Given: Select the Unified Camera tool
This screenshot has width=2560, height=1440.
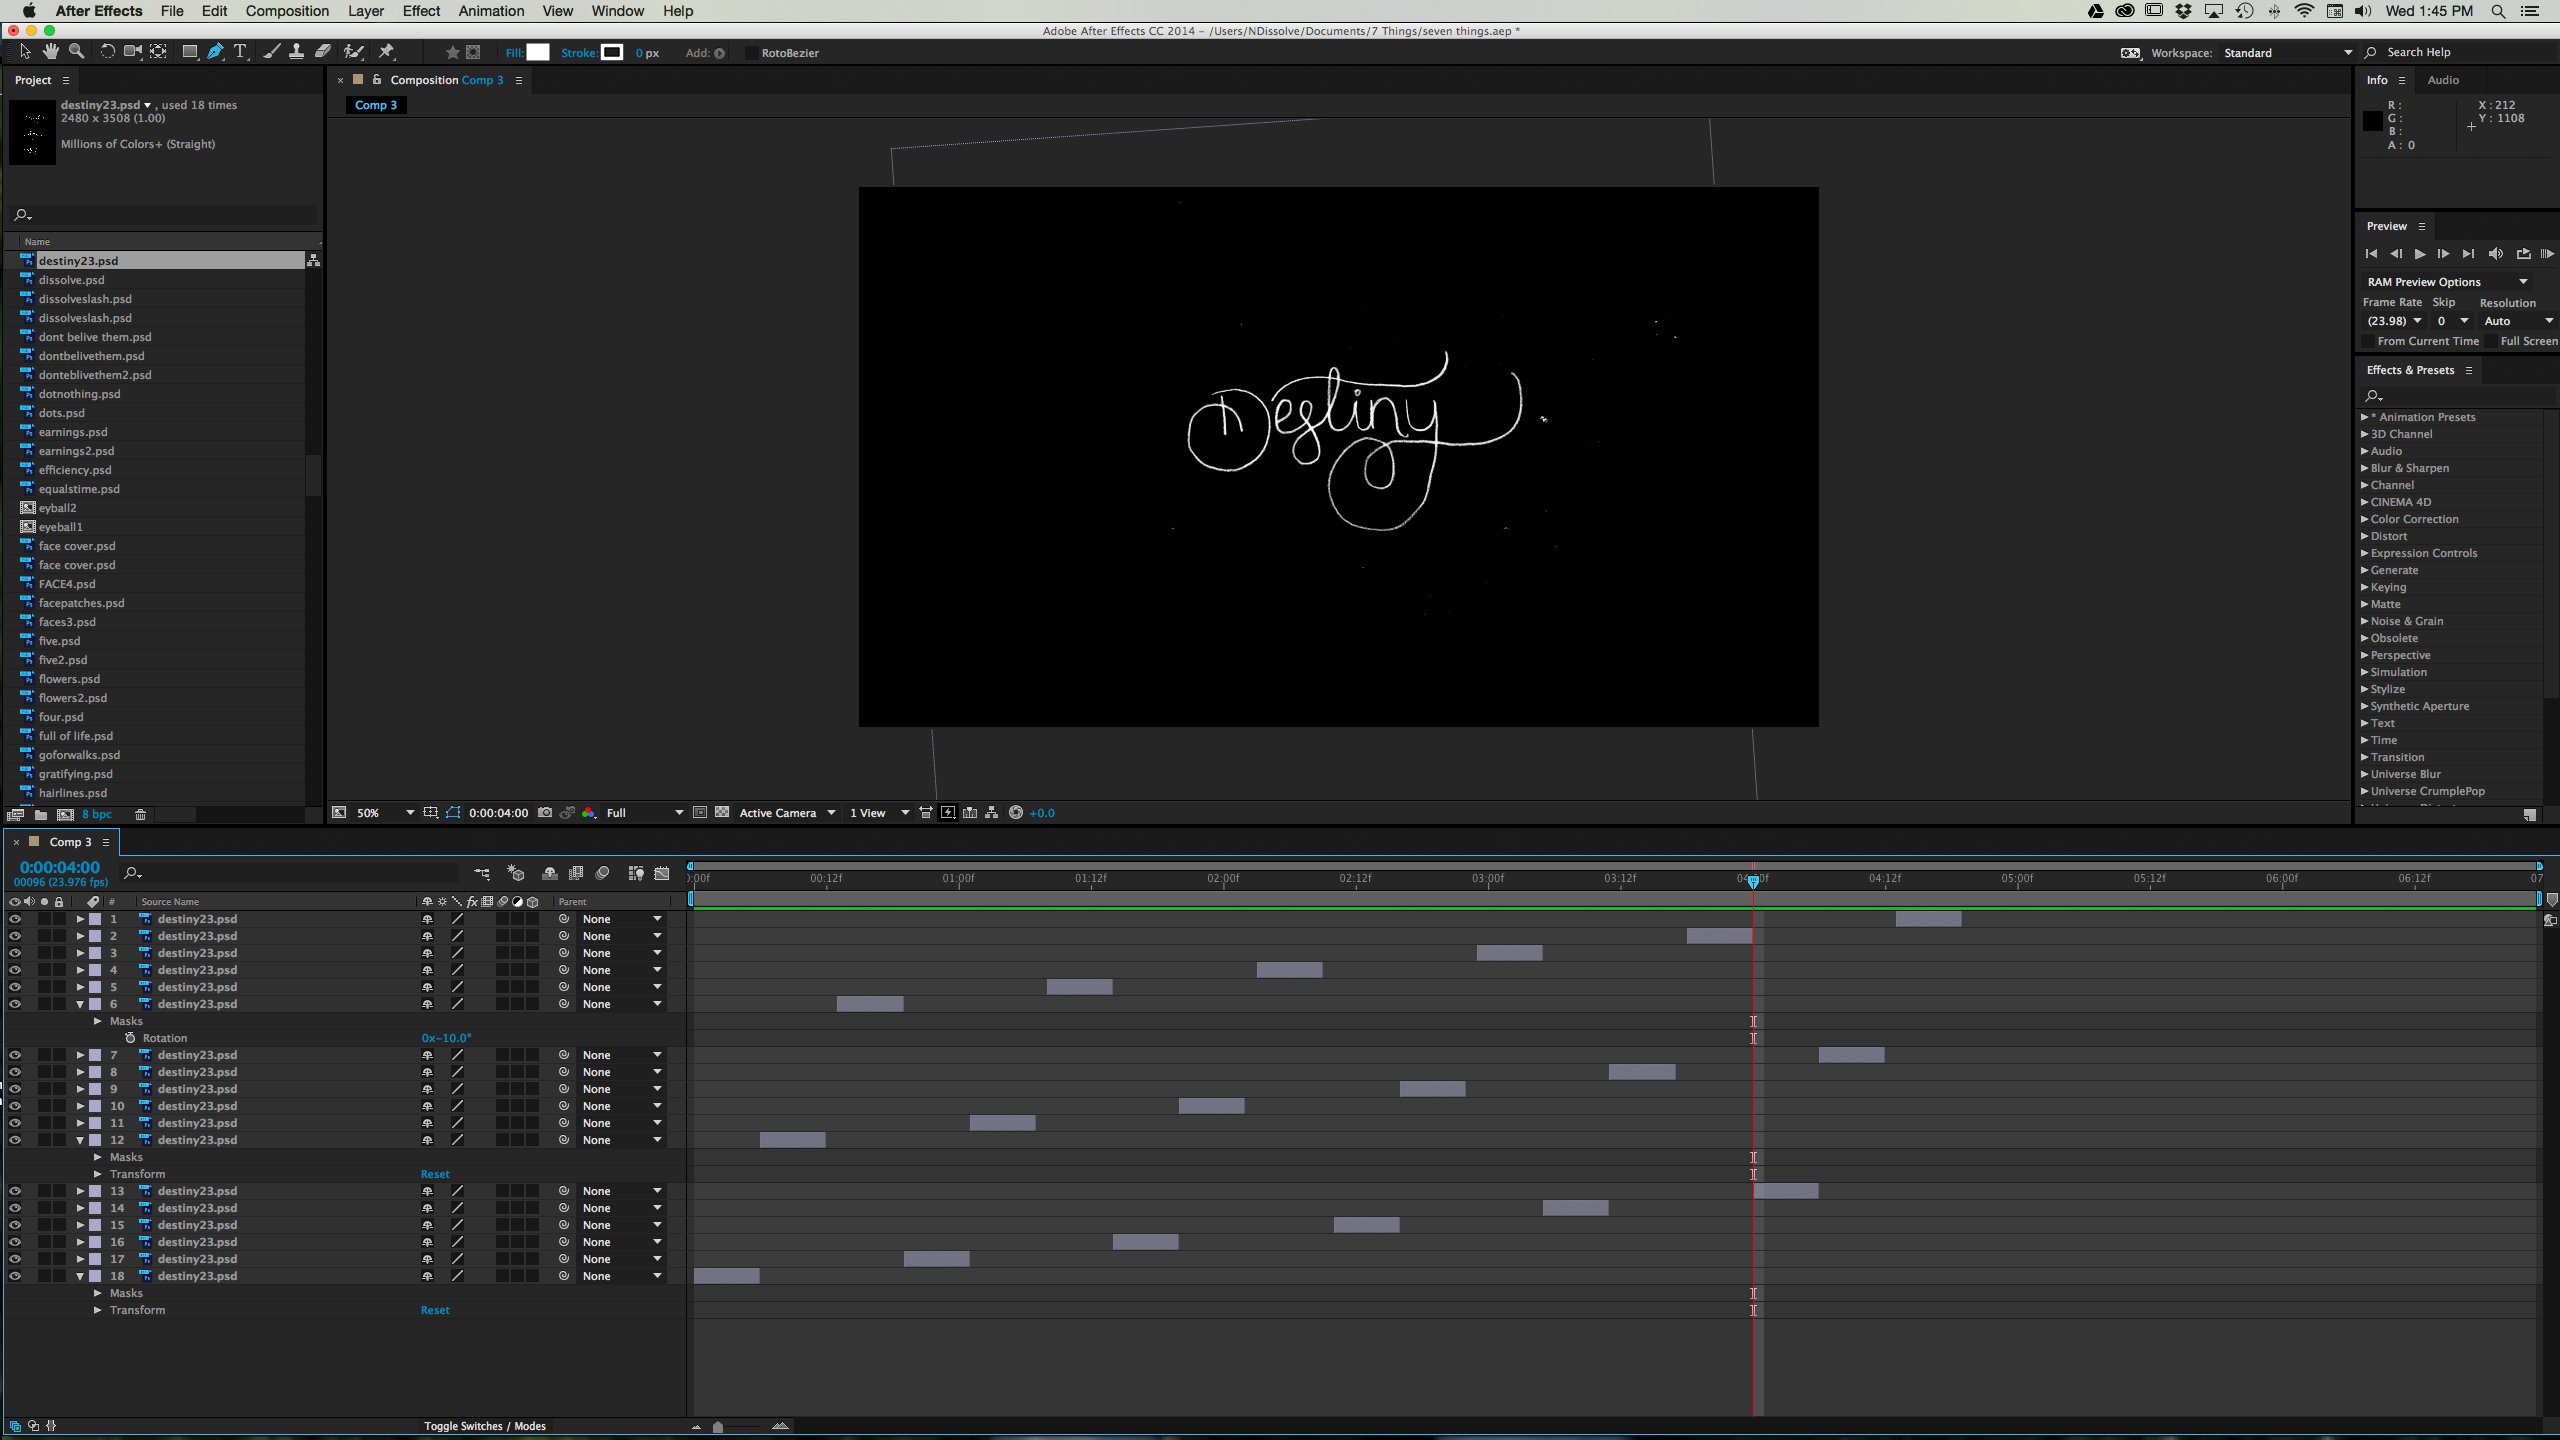Looking at the screenshot, I should click(132, 52).
